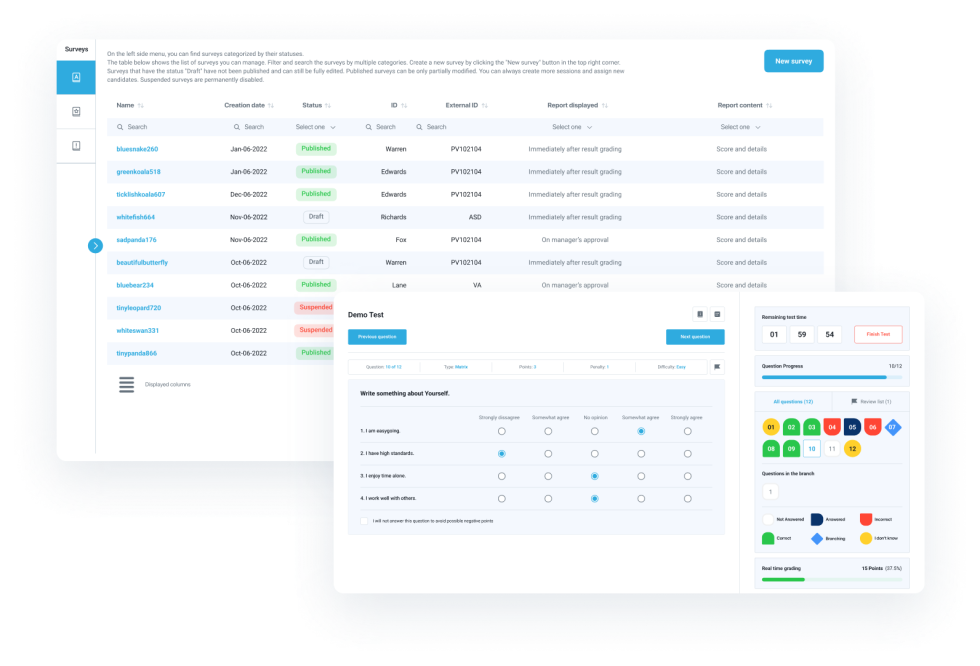Open the starred surveys sidebar icon

pyautogui.click(x=76, y=112)
